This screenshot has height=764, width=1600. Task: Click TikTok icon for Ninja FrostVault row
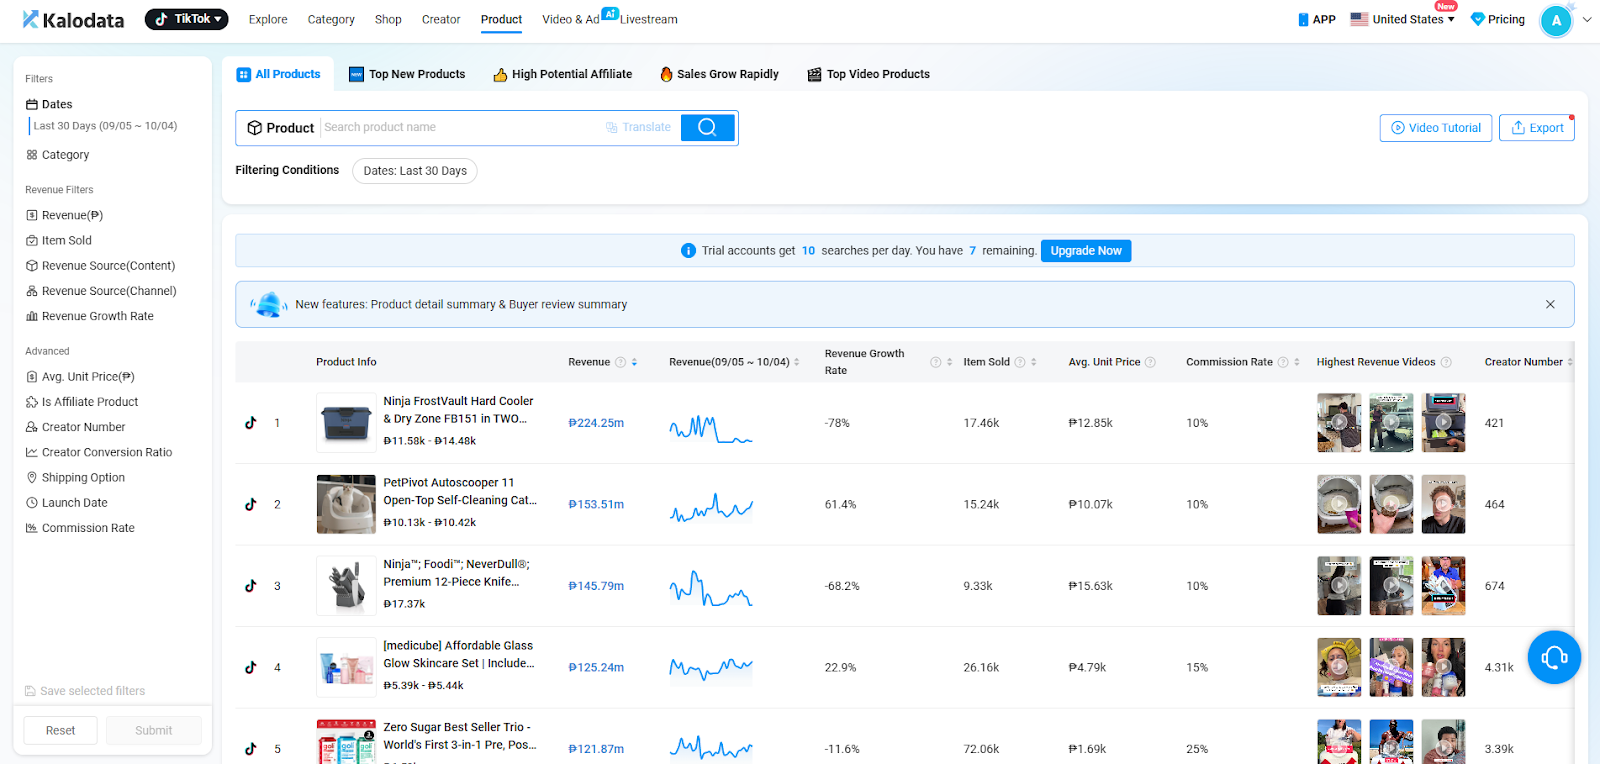(x=251, y=423)
